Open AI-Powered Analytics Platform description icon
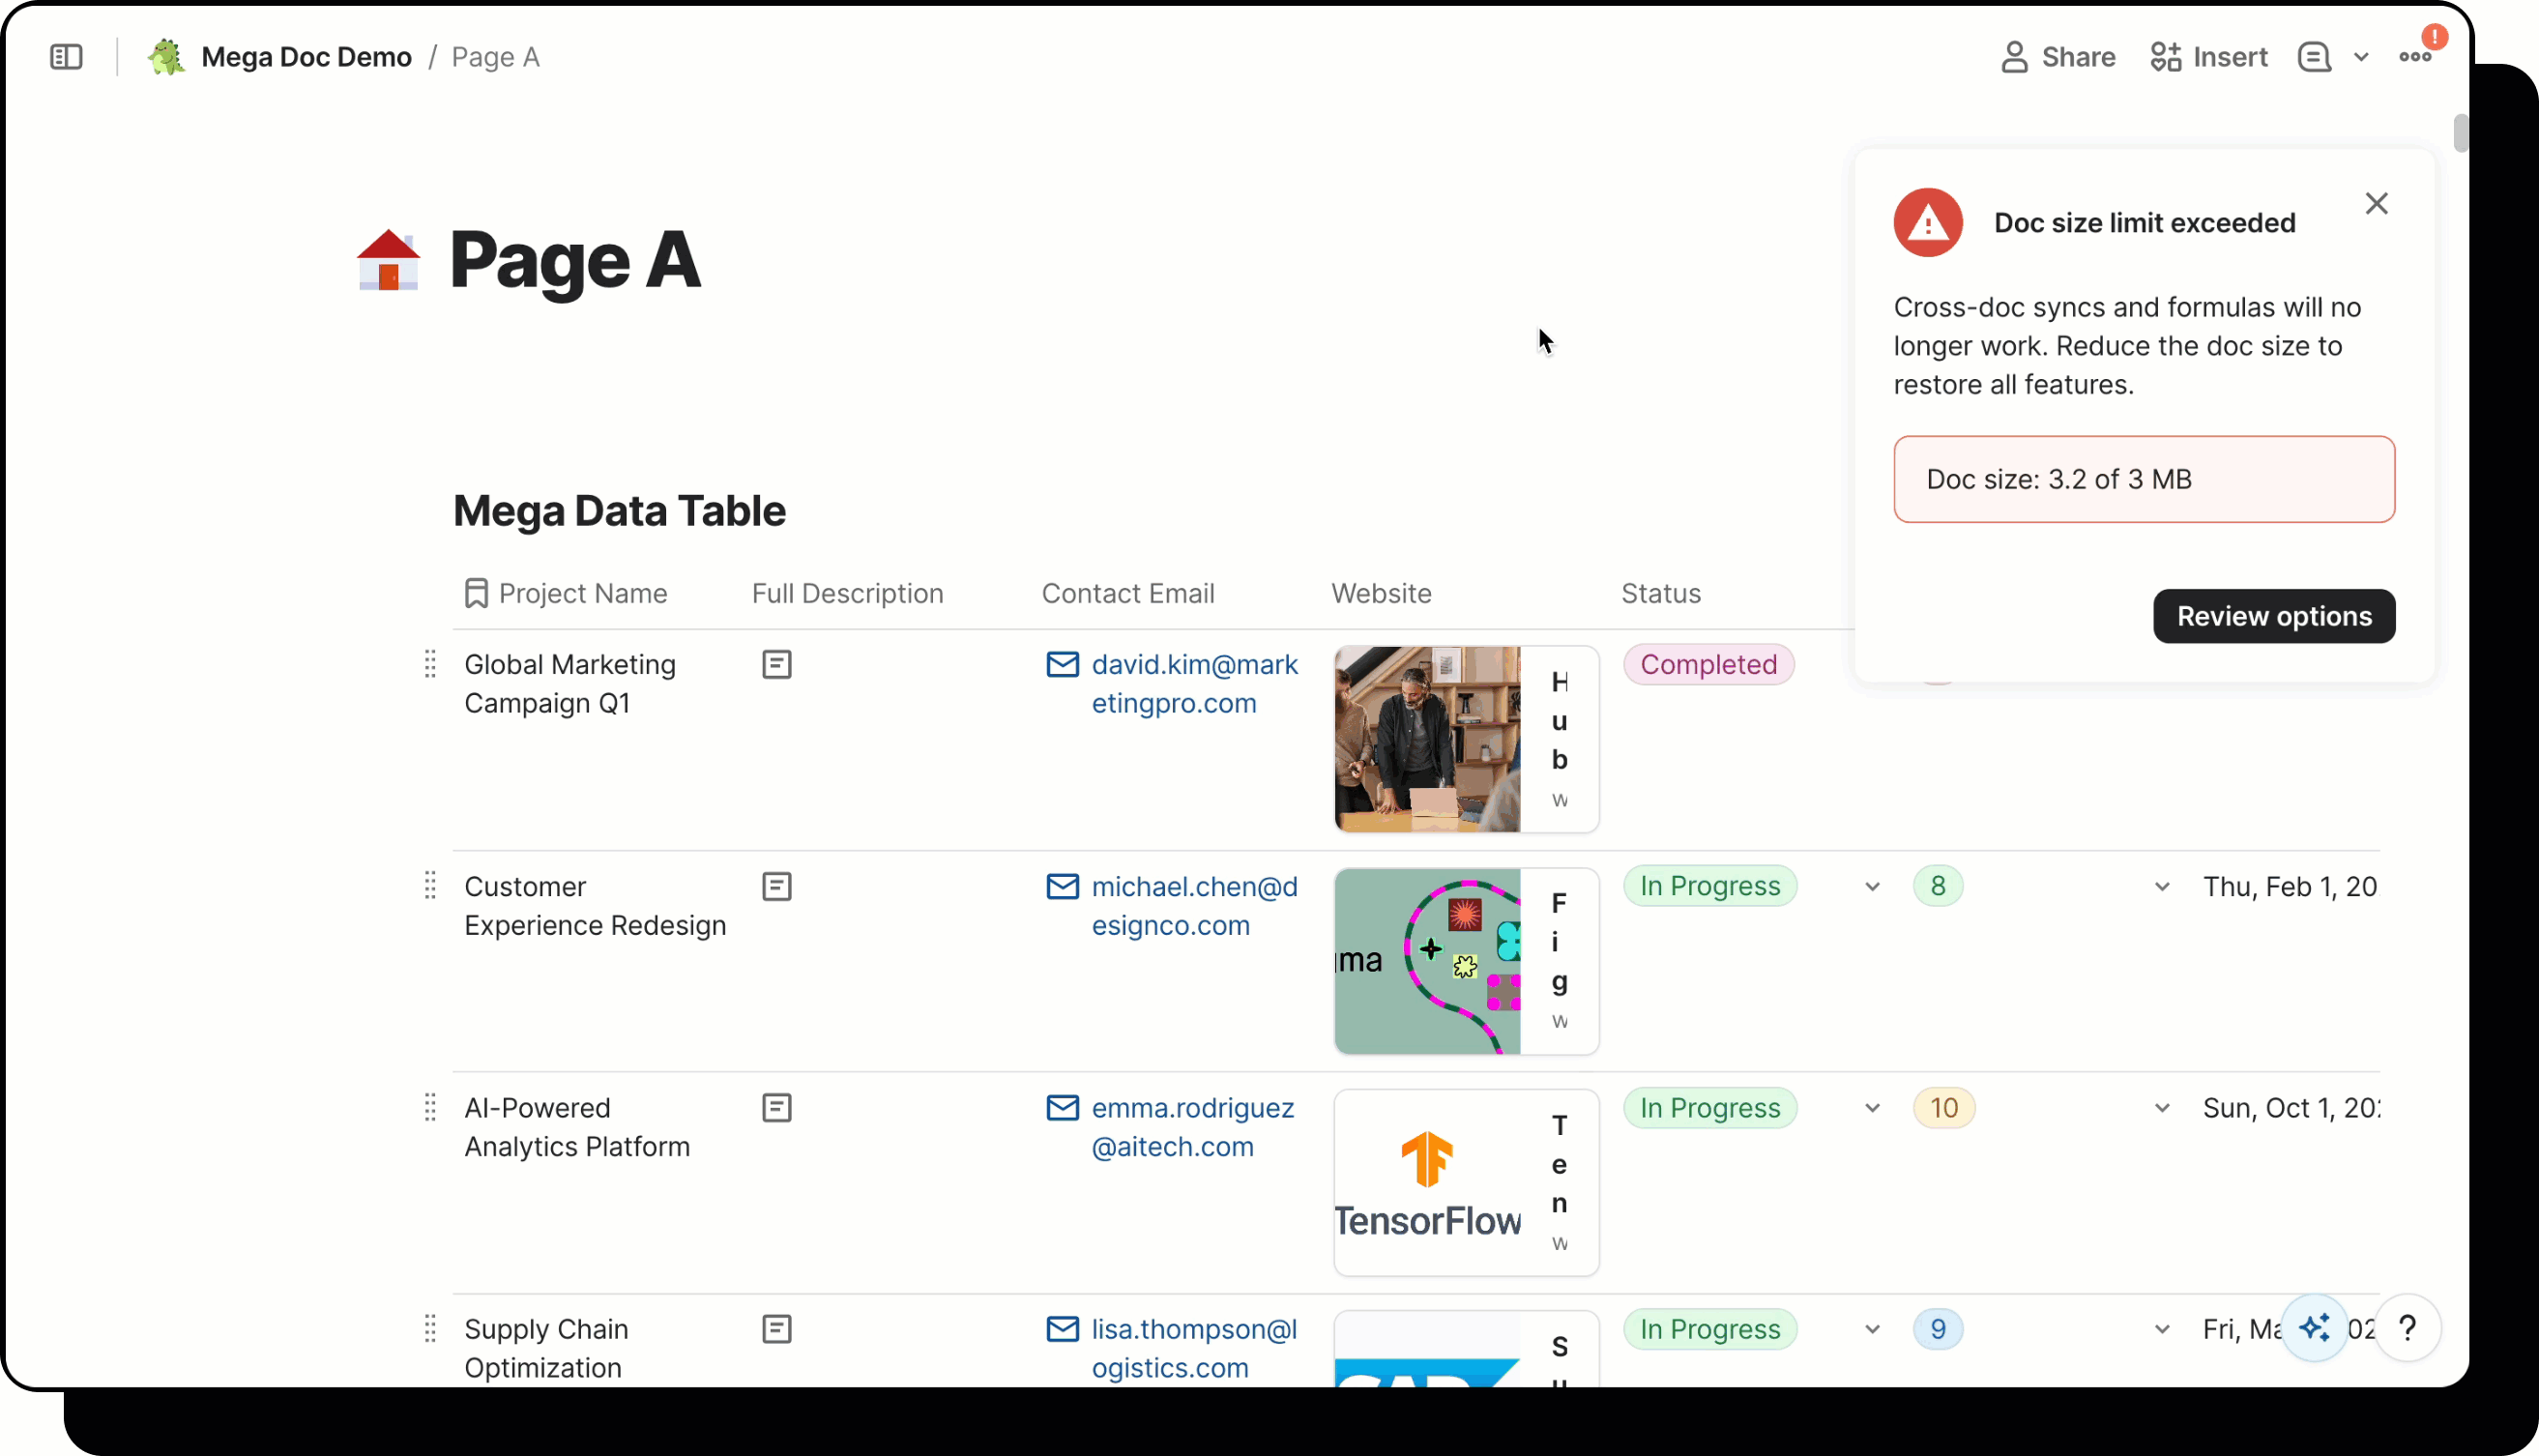 776,1107
